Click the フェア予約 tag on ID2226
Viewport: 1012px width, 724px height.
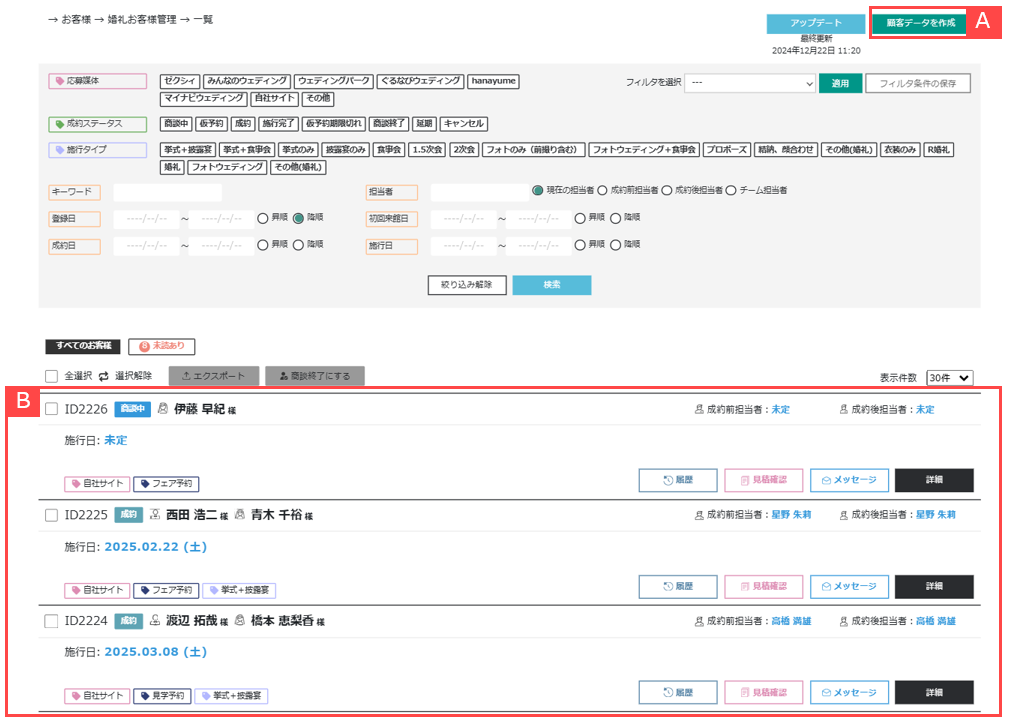pyautogui.click(x=166, y=484)
